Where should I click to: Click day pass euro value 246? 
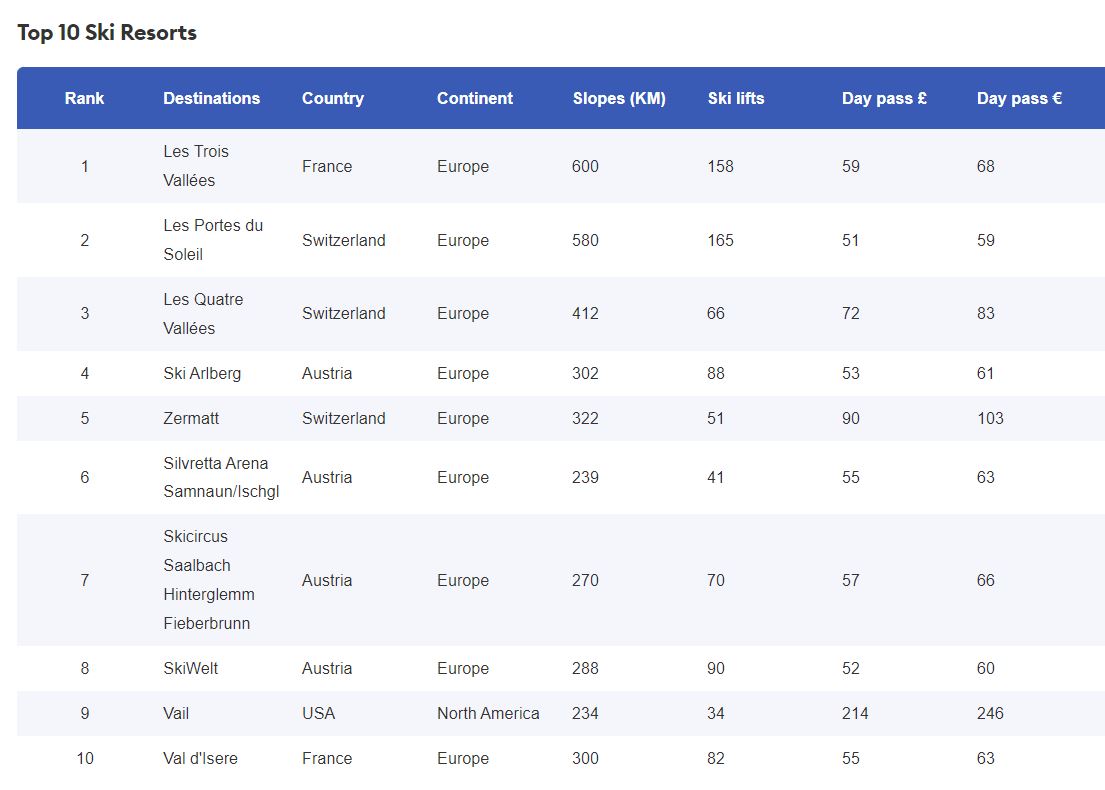990,713
